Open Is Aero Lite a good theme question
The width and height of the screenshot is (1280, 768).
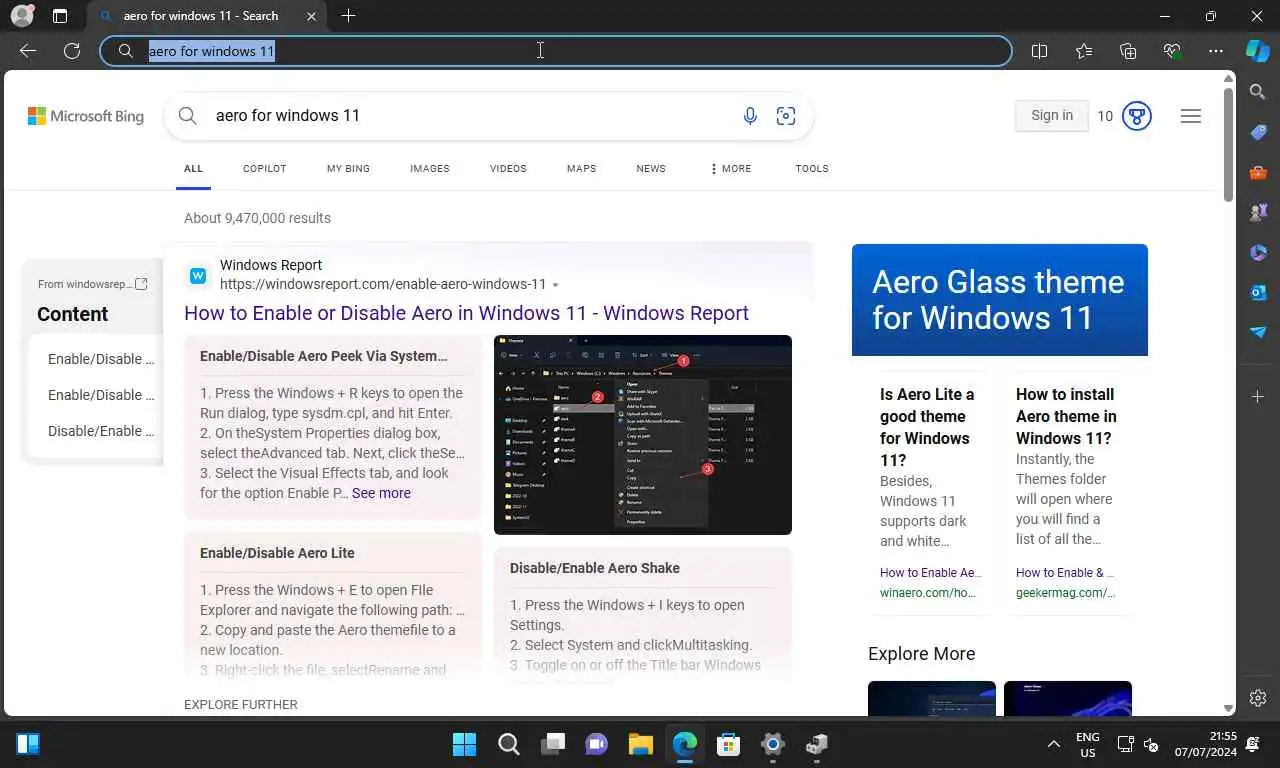927,427
